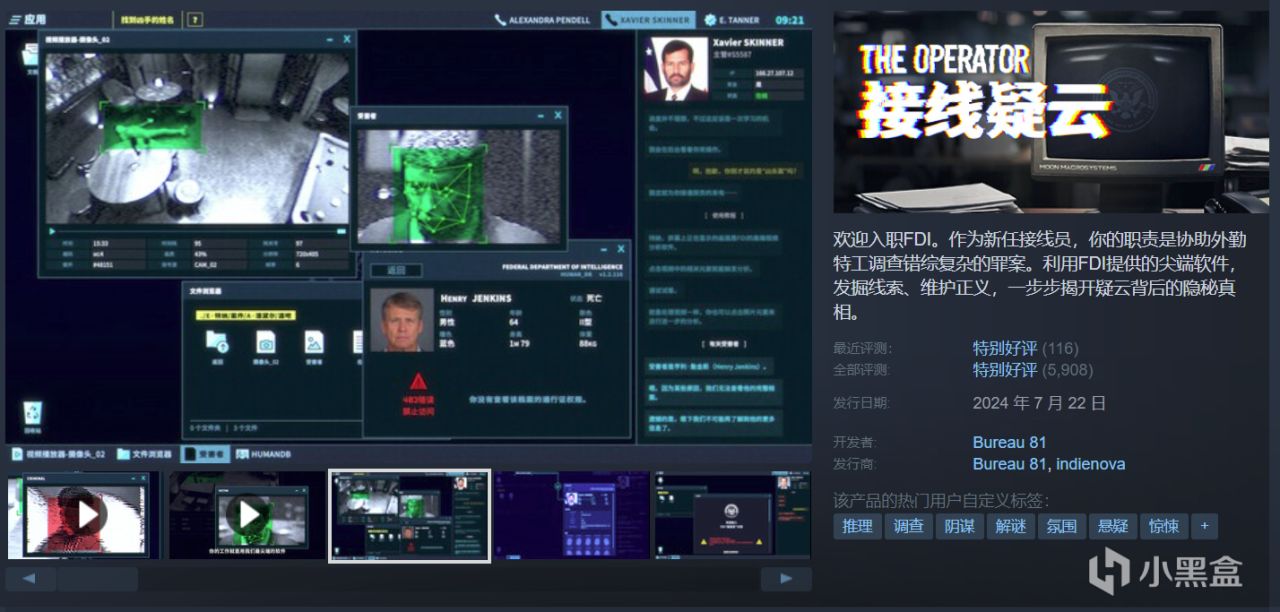Click the right arrow of thumbnail strip

point(786,579)
